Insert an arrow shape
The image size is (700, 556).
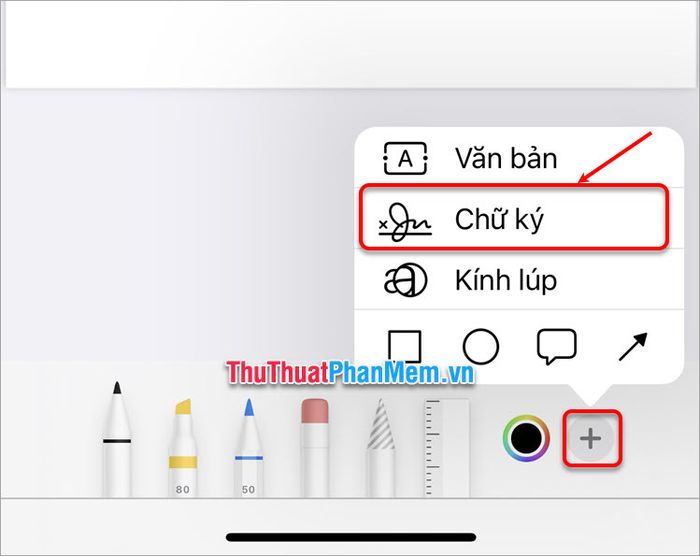(x=633, y=347)
